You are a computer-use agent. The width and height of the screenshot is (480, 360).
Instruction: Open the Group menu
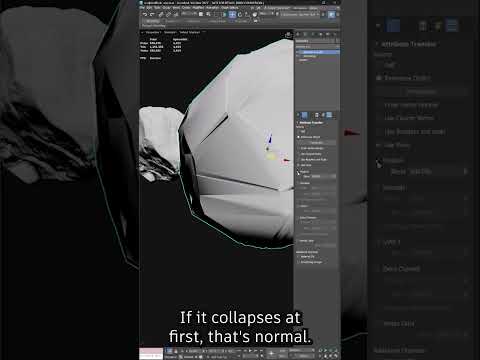pyautogui.click(x=165, y=7)
